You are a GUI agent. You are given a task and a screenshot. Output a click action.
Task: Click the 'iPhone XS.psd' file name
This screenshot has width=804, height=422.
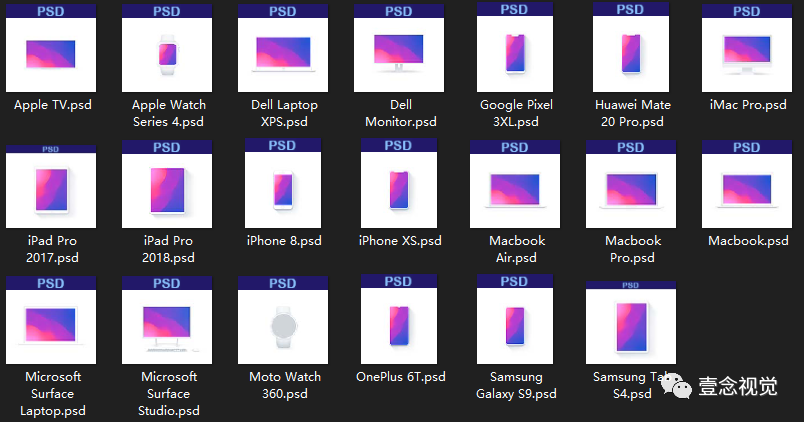[x=400, y=241]
